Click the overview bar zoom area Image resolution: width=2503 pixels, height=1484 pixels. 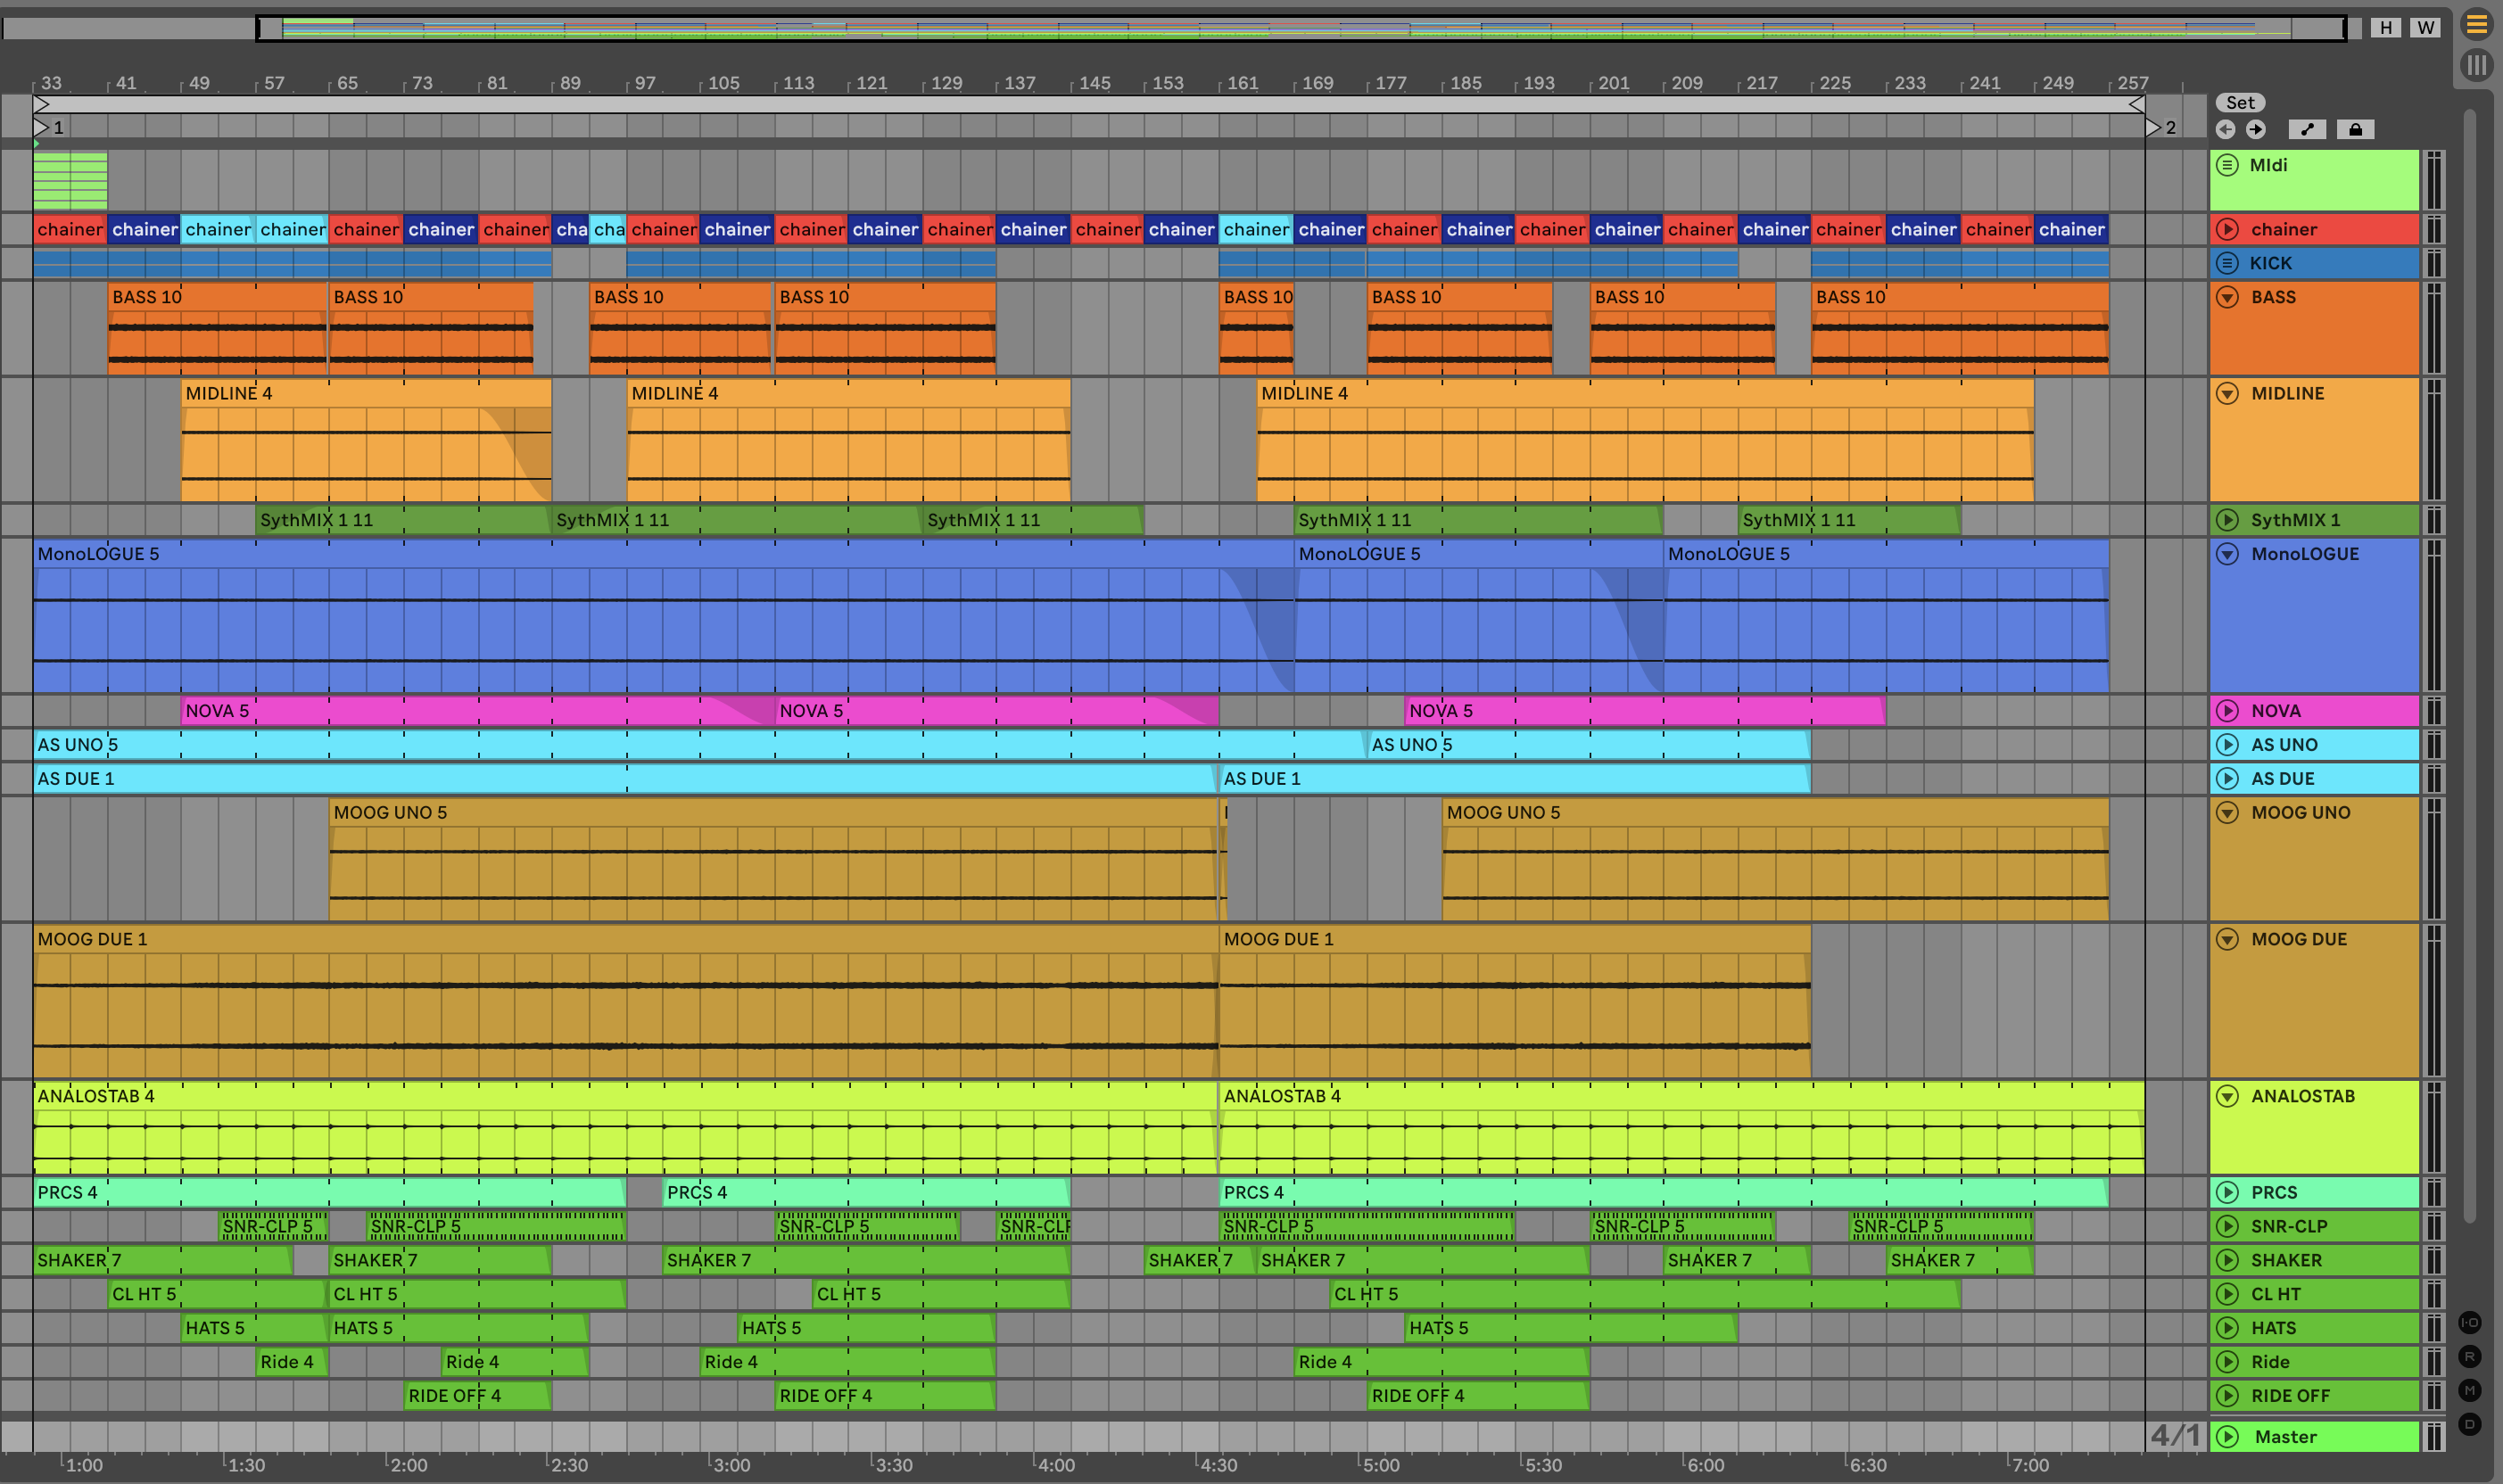click(x=1300, y=28)
